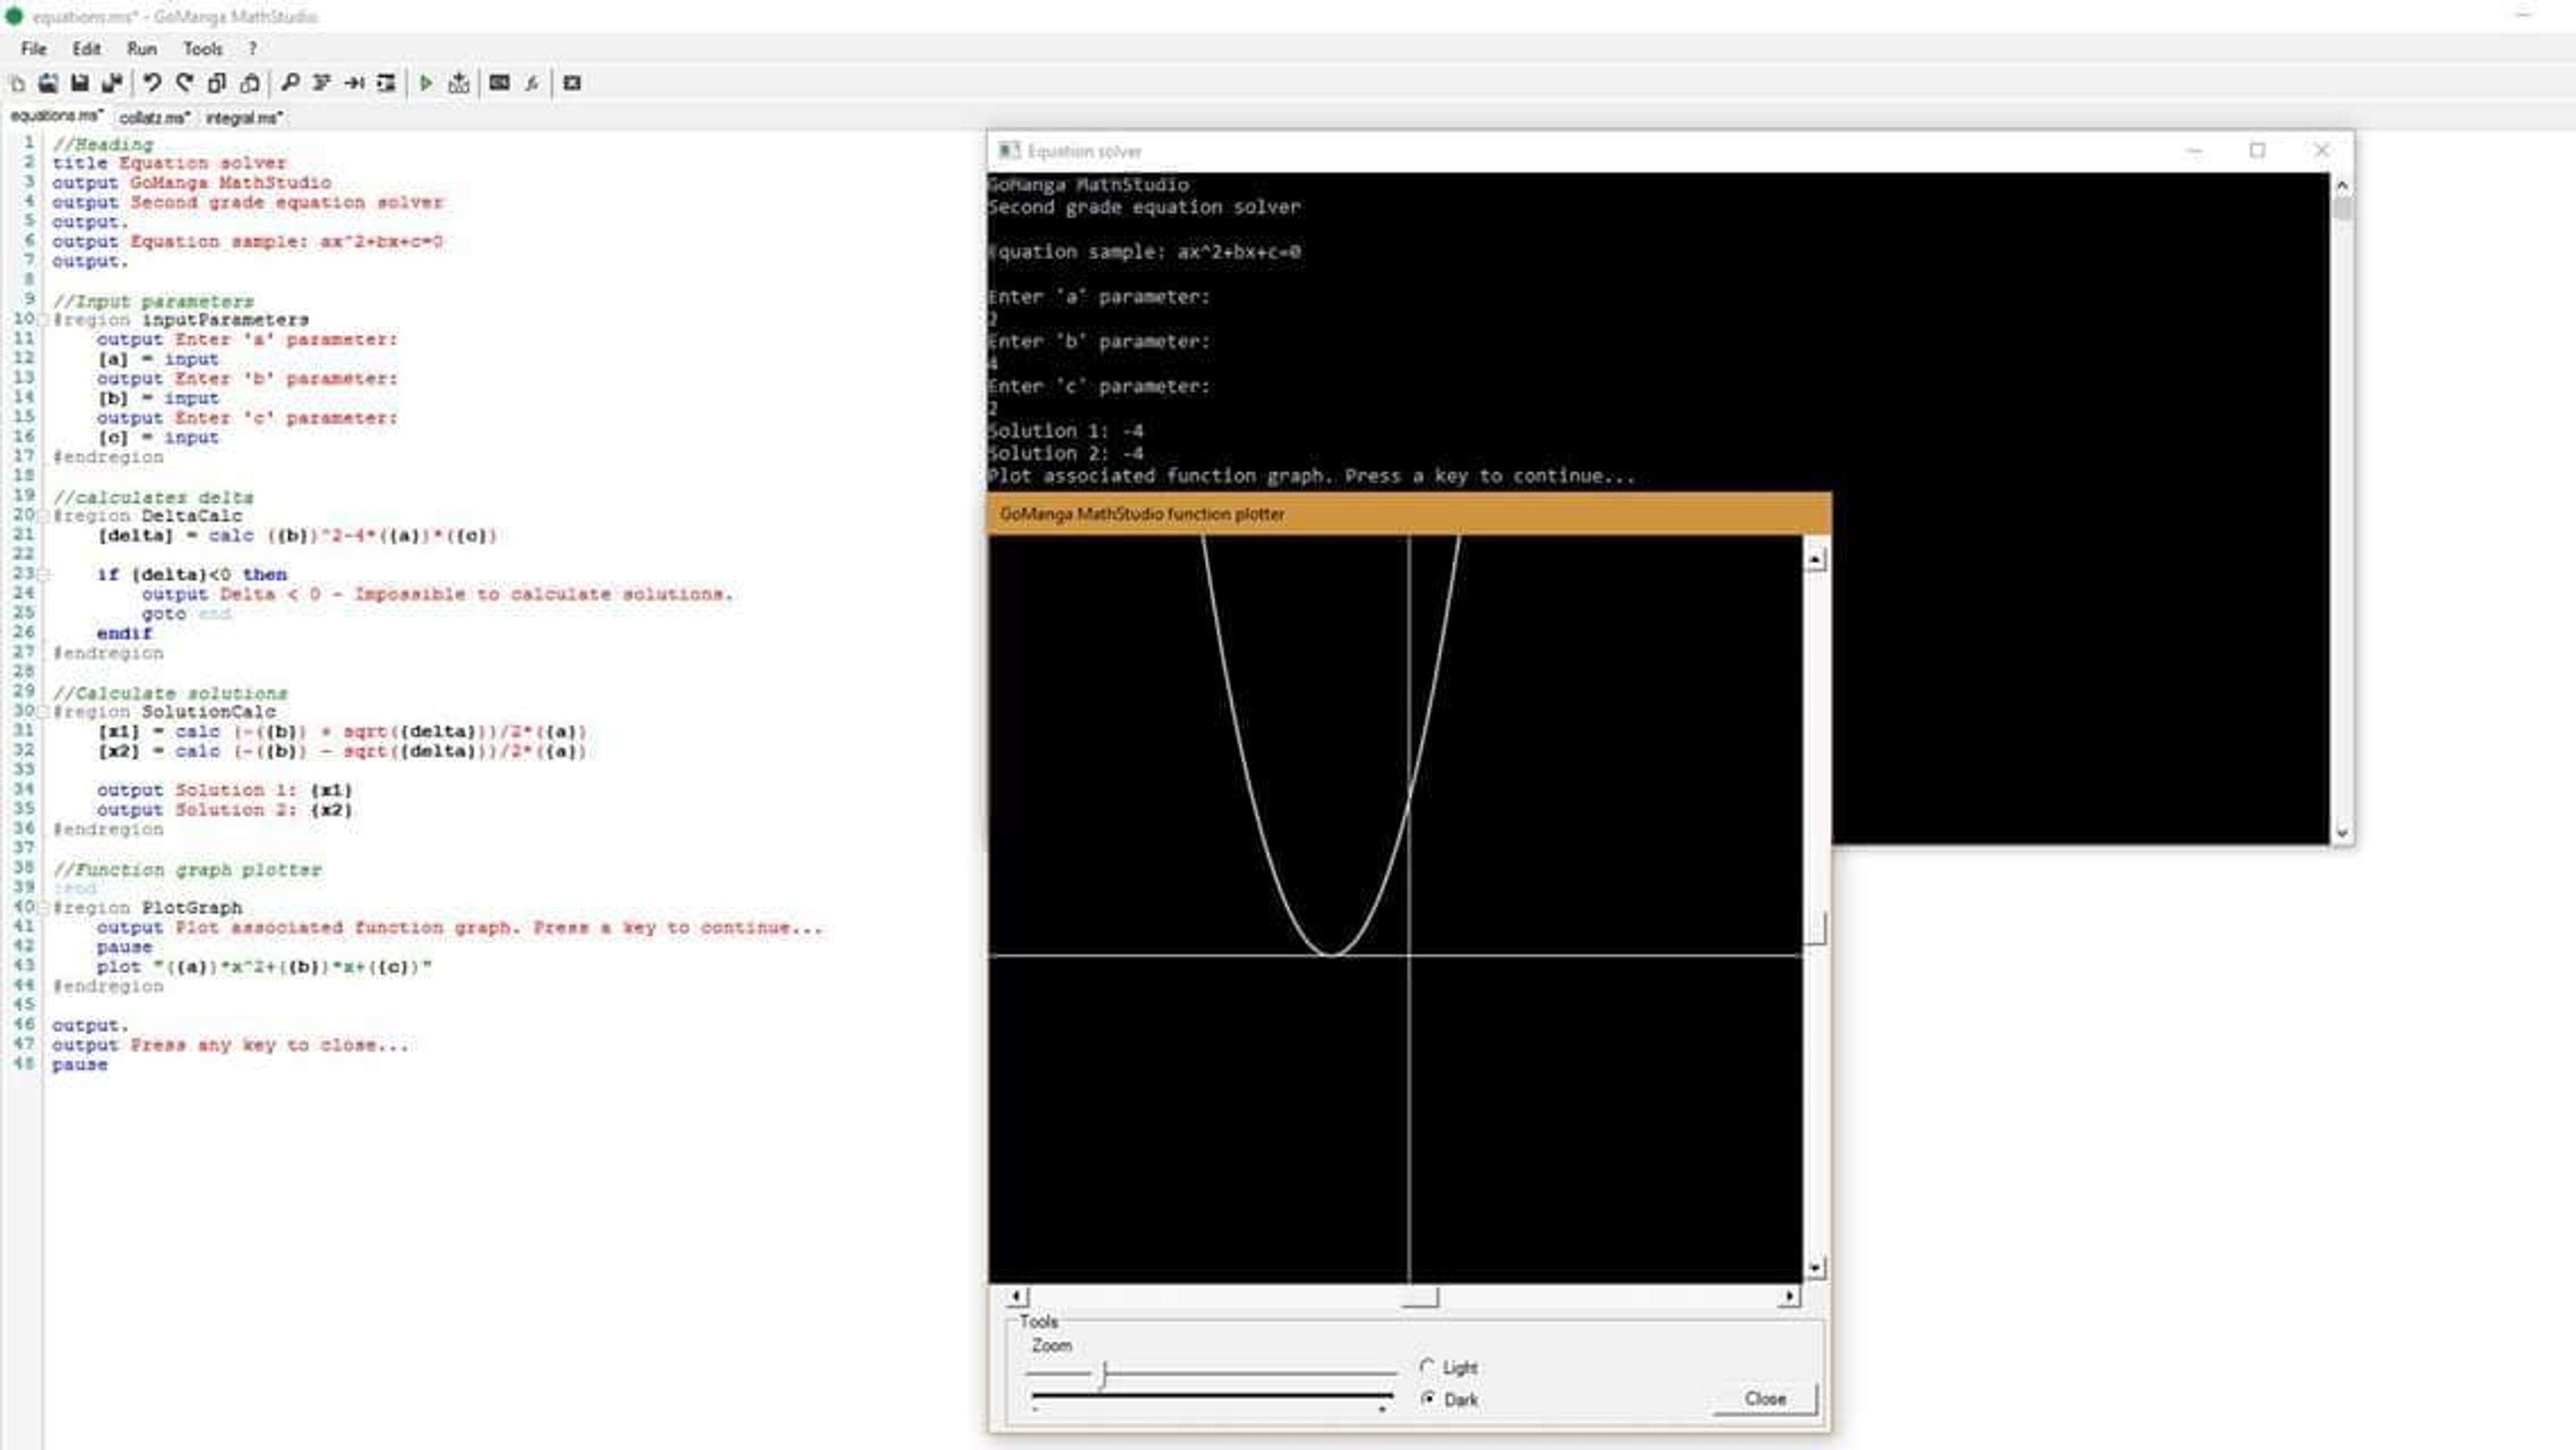
Task: Click the Close button in function plotter
Action: [x=1765, y=1398]
